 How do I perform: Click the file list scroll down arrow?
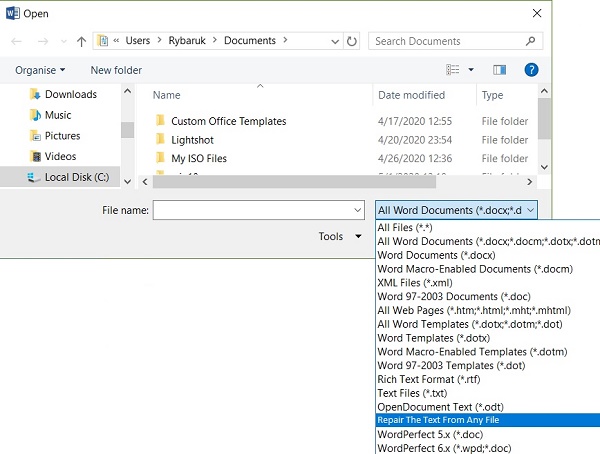tap(544, 167)
